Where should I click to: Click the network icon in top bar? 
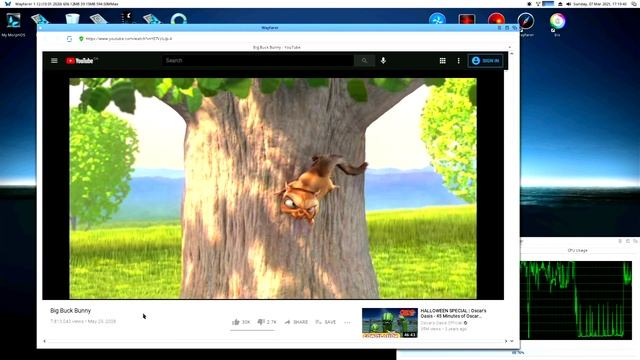point(538,4)
